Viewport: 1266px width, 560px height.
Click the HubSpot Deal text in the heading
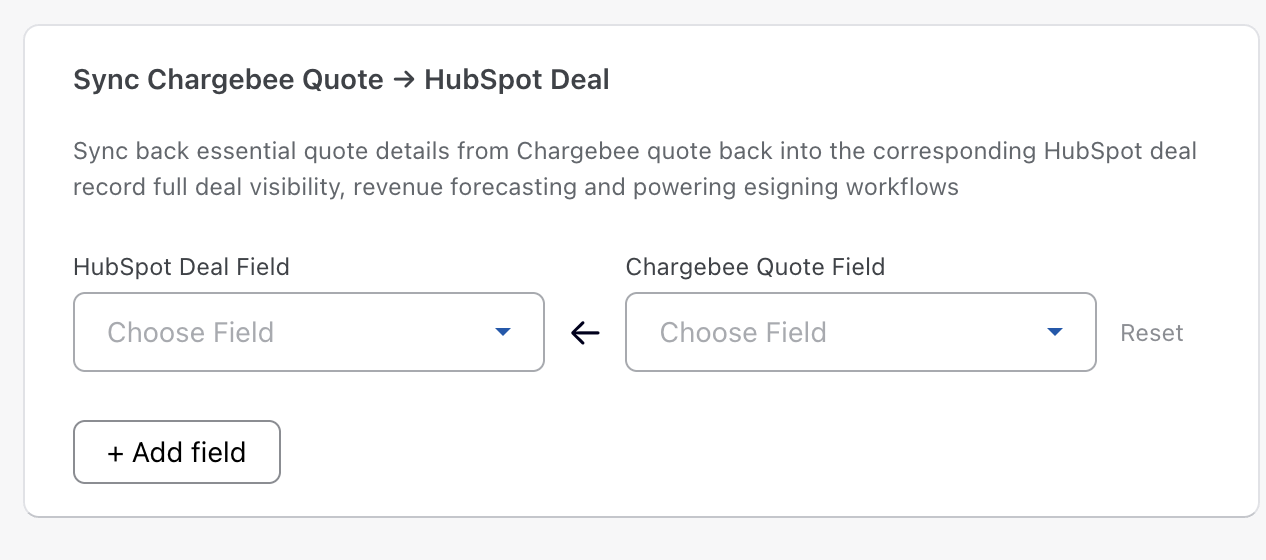(517, 80)
